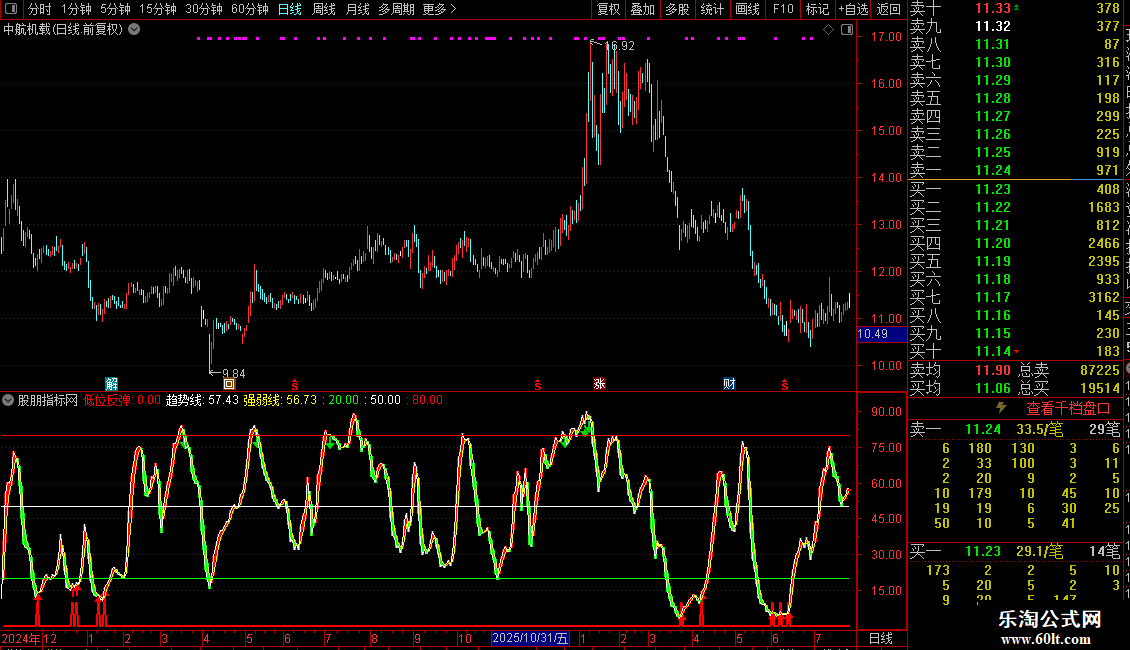Switch to the 分时 intraday view
The image size is (1130, 650).
coord(40,9)
